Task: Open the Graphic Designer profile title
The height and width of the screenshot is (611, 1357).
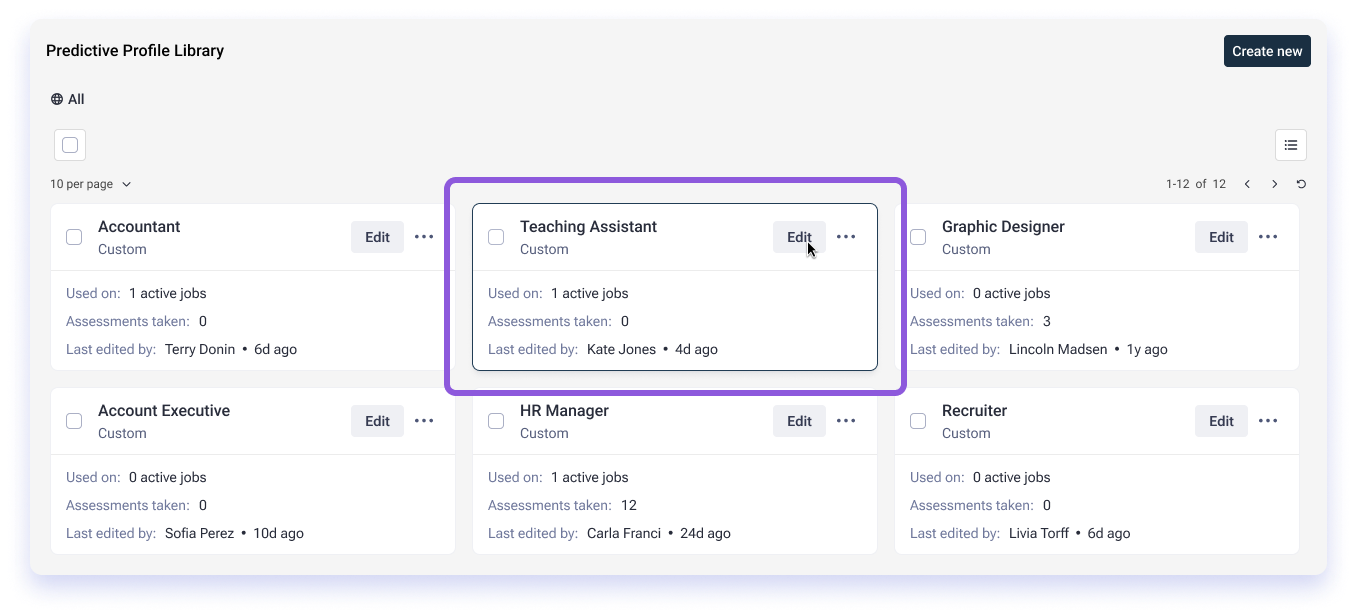Action: (1002, 227)
